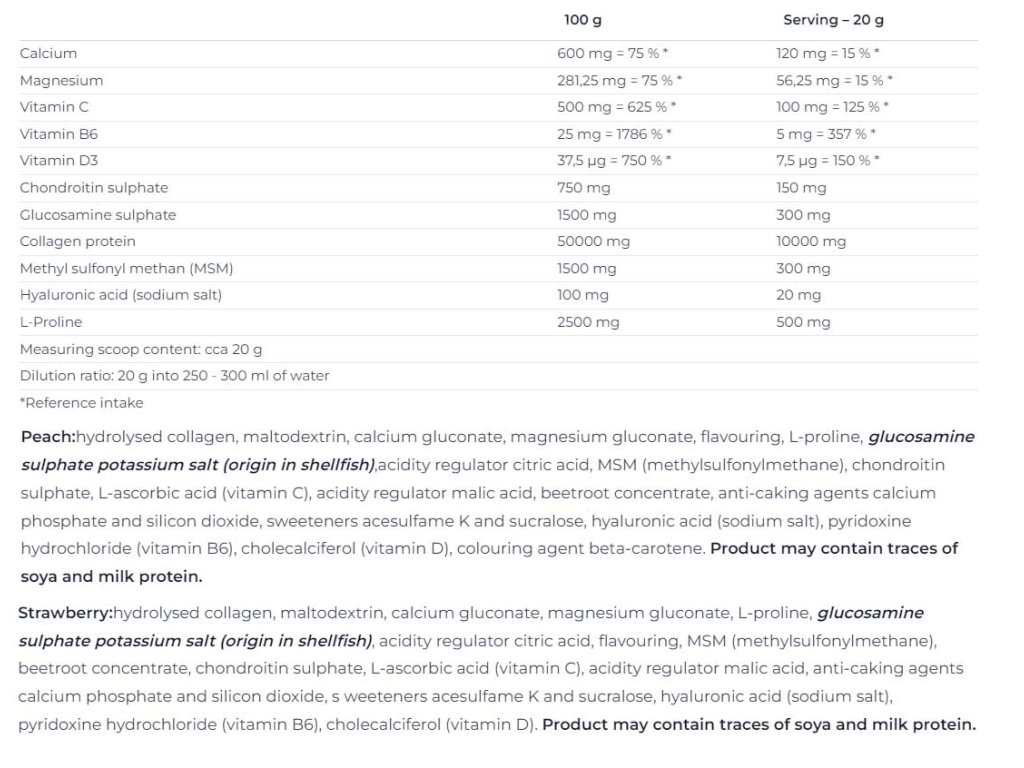Click Calcium serving value "120 mg = 15 %"
Image resolution: width=1024 pixels, height=768 pixels.
tap(827, 53)
